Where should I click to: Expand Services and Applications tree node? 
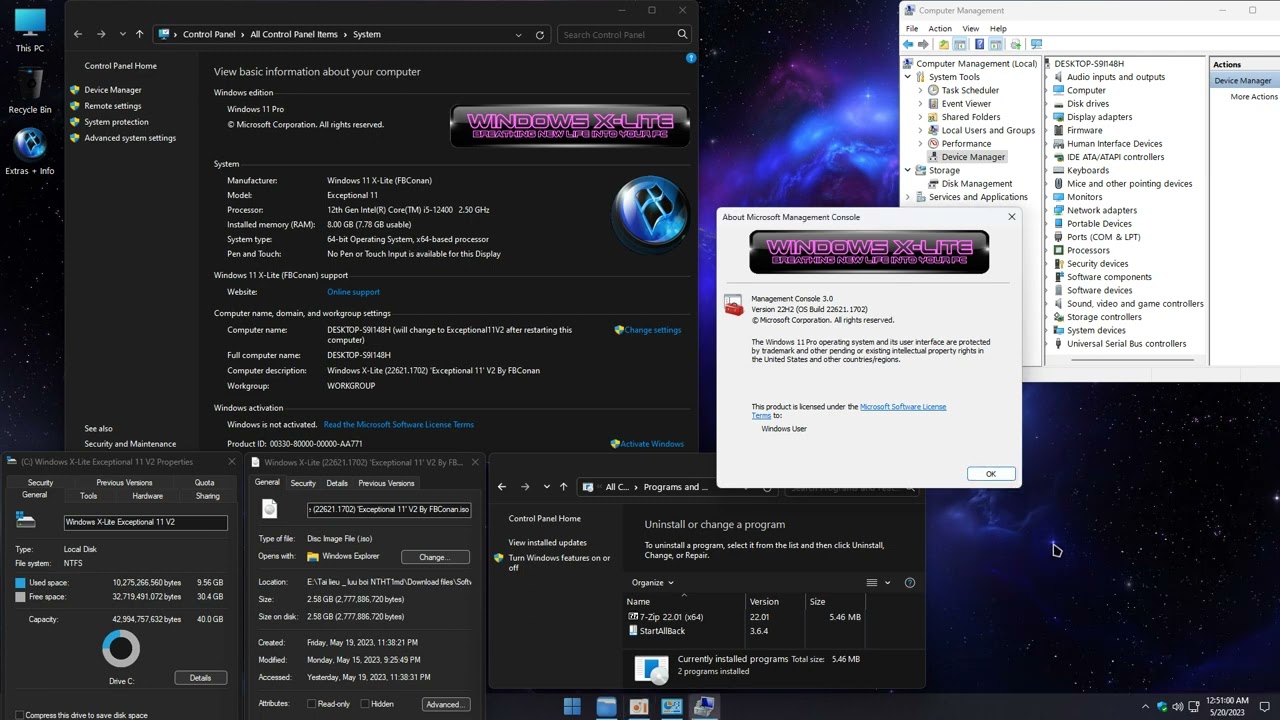[x=908, y=197]
